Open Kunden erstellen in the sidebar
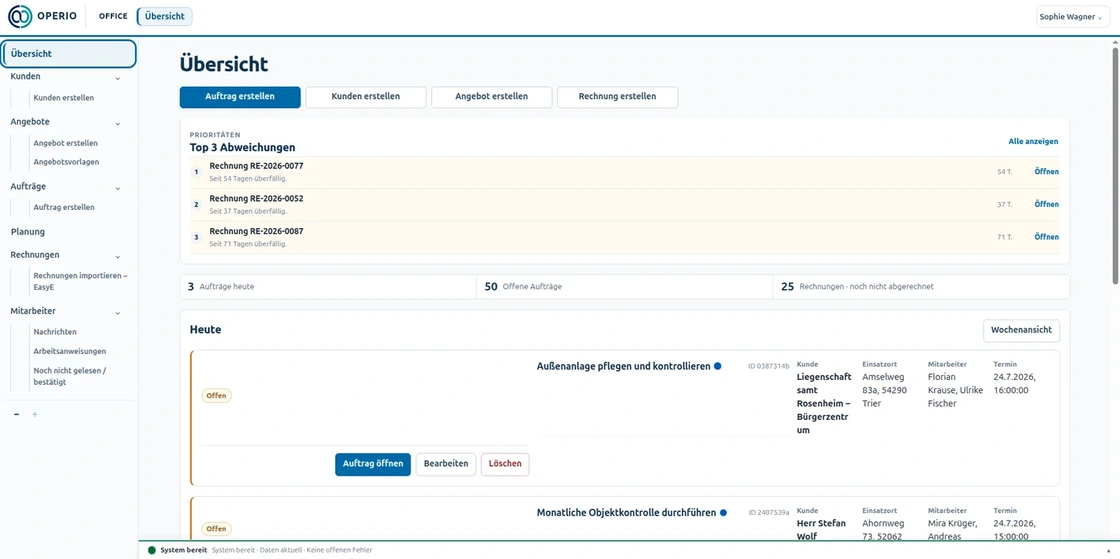 [64, 98]
